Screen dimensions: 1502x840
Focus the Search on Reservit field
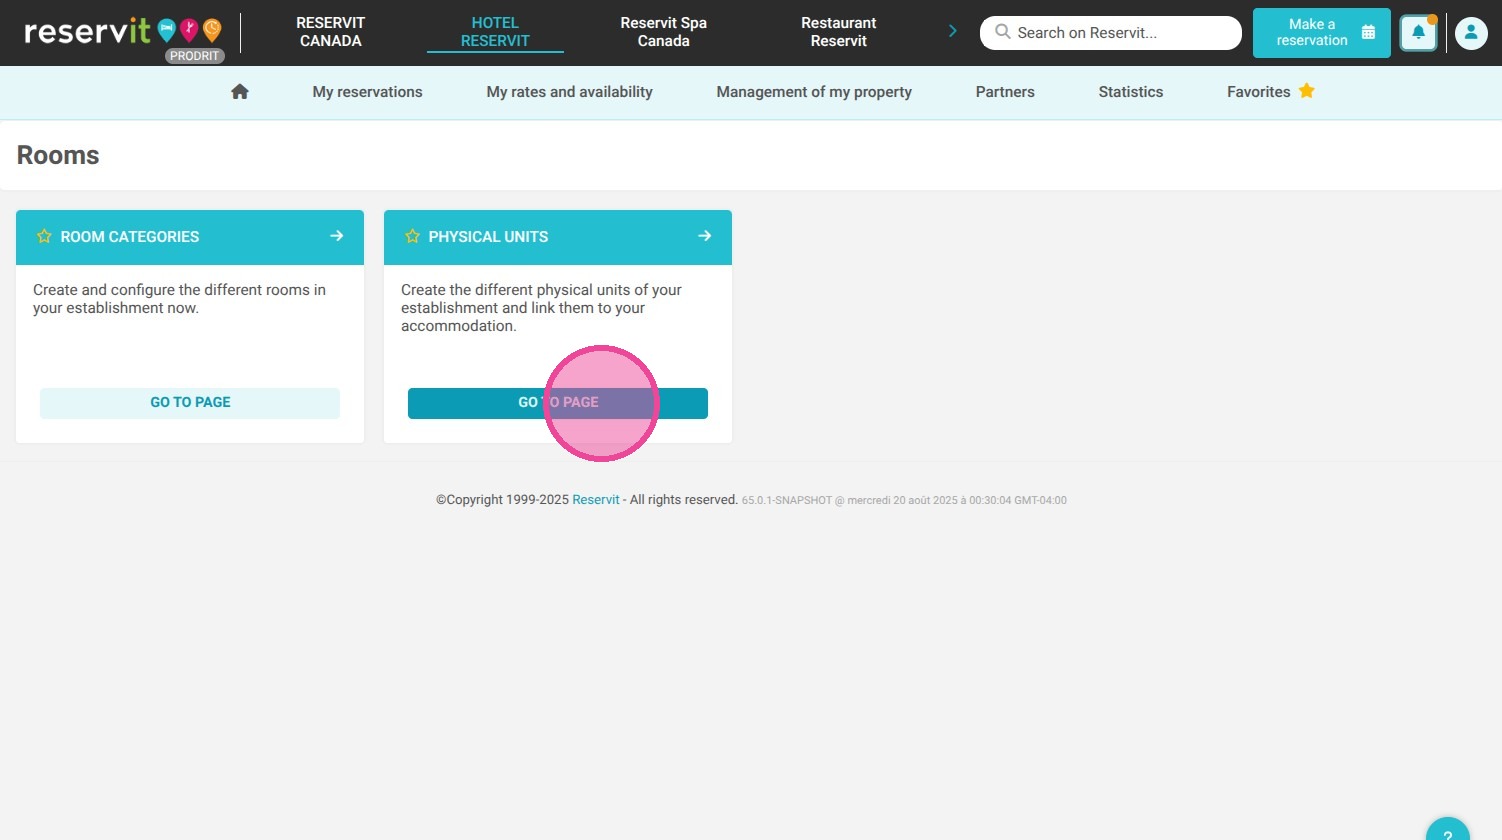pyautogui.click(x=1111, y=33)
